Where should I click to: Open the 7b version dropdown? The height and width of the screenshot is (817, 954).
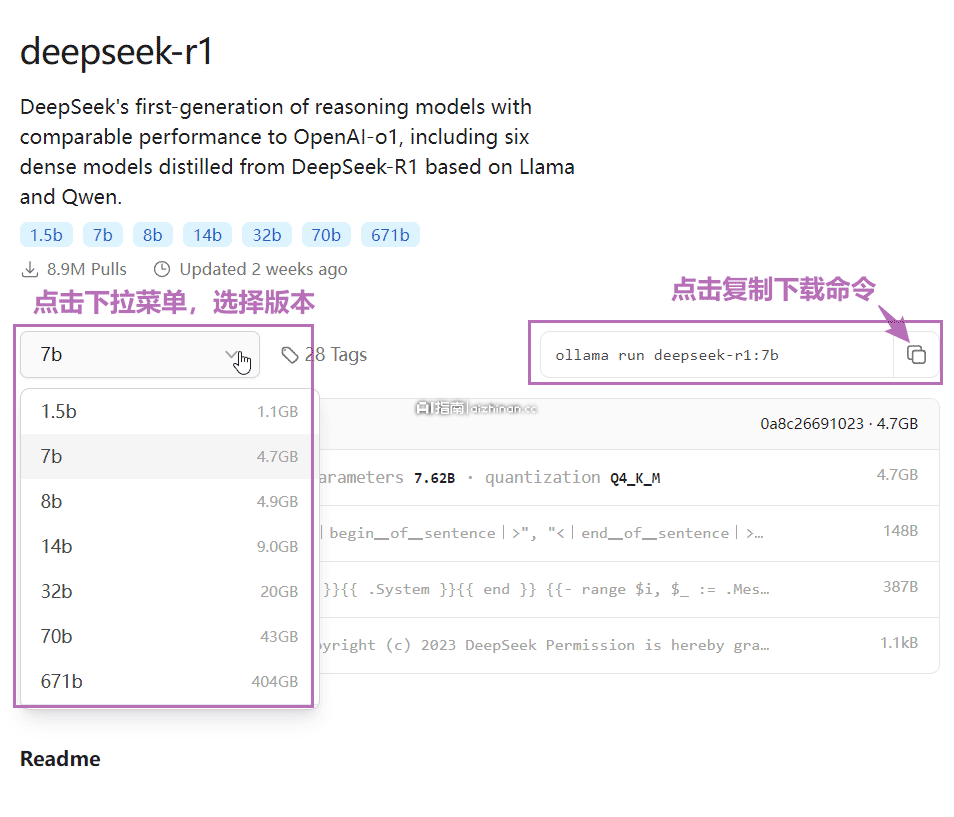click(x=140, y=355)
